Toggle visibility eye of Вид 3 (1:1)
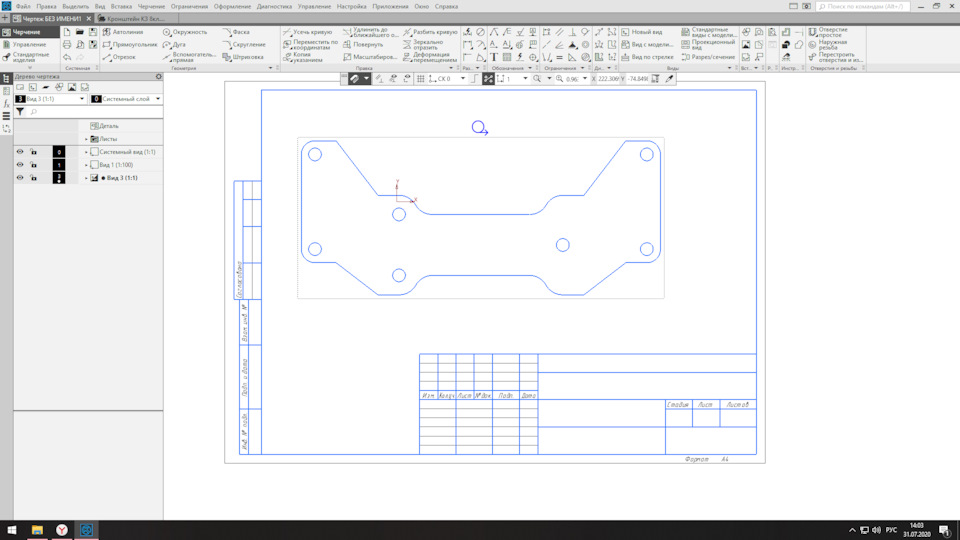960x540 pixels. (x=20, y=178)
